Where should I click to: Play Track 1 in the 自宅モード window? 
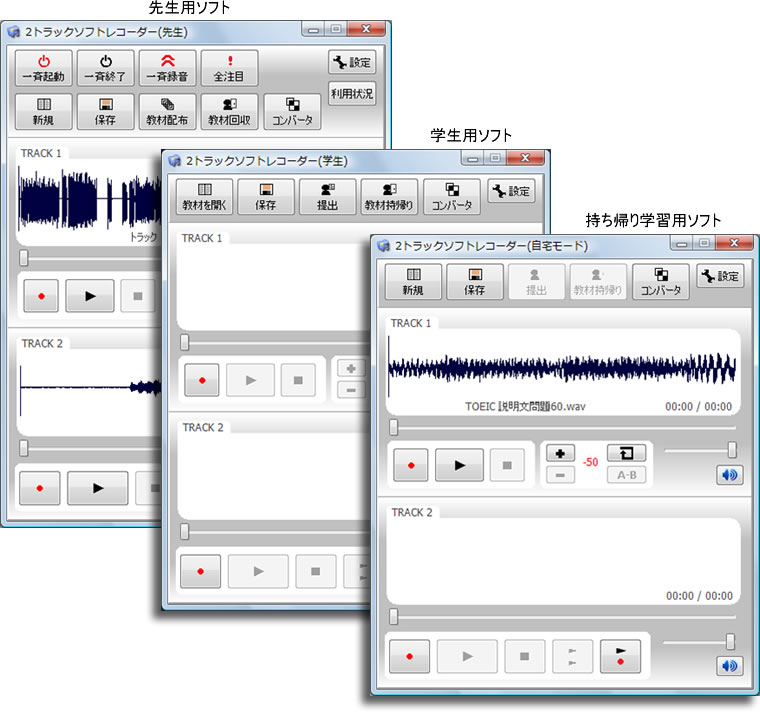[459, 465]
